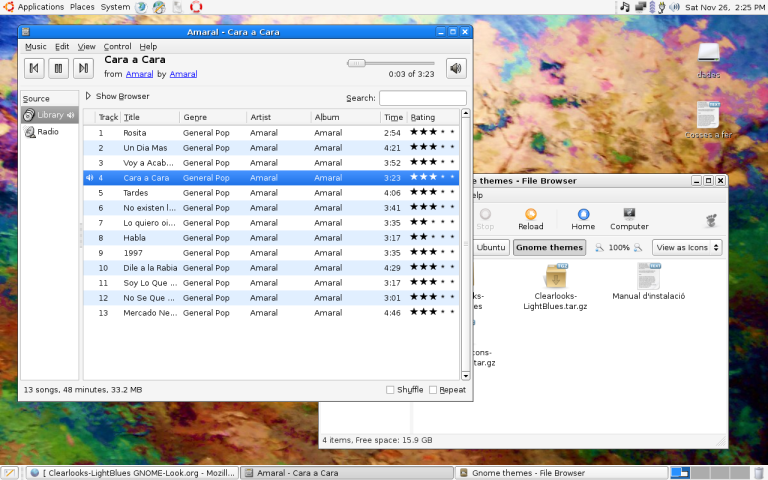The width and height of the screenshot is (768, 480).
Task: Zoom out icon in File Browser
Action: pyautogui.click(x=599, y=247)
